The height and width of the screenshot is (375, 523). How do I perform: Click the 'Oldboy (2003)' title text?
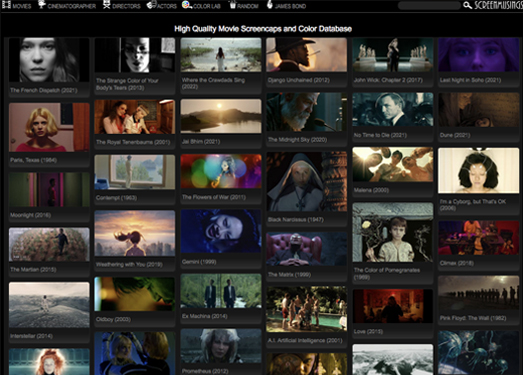click(x=113, y=319)
